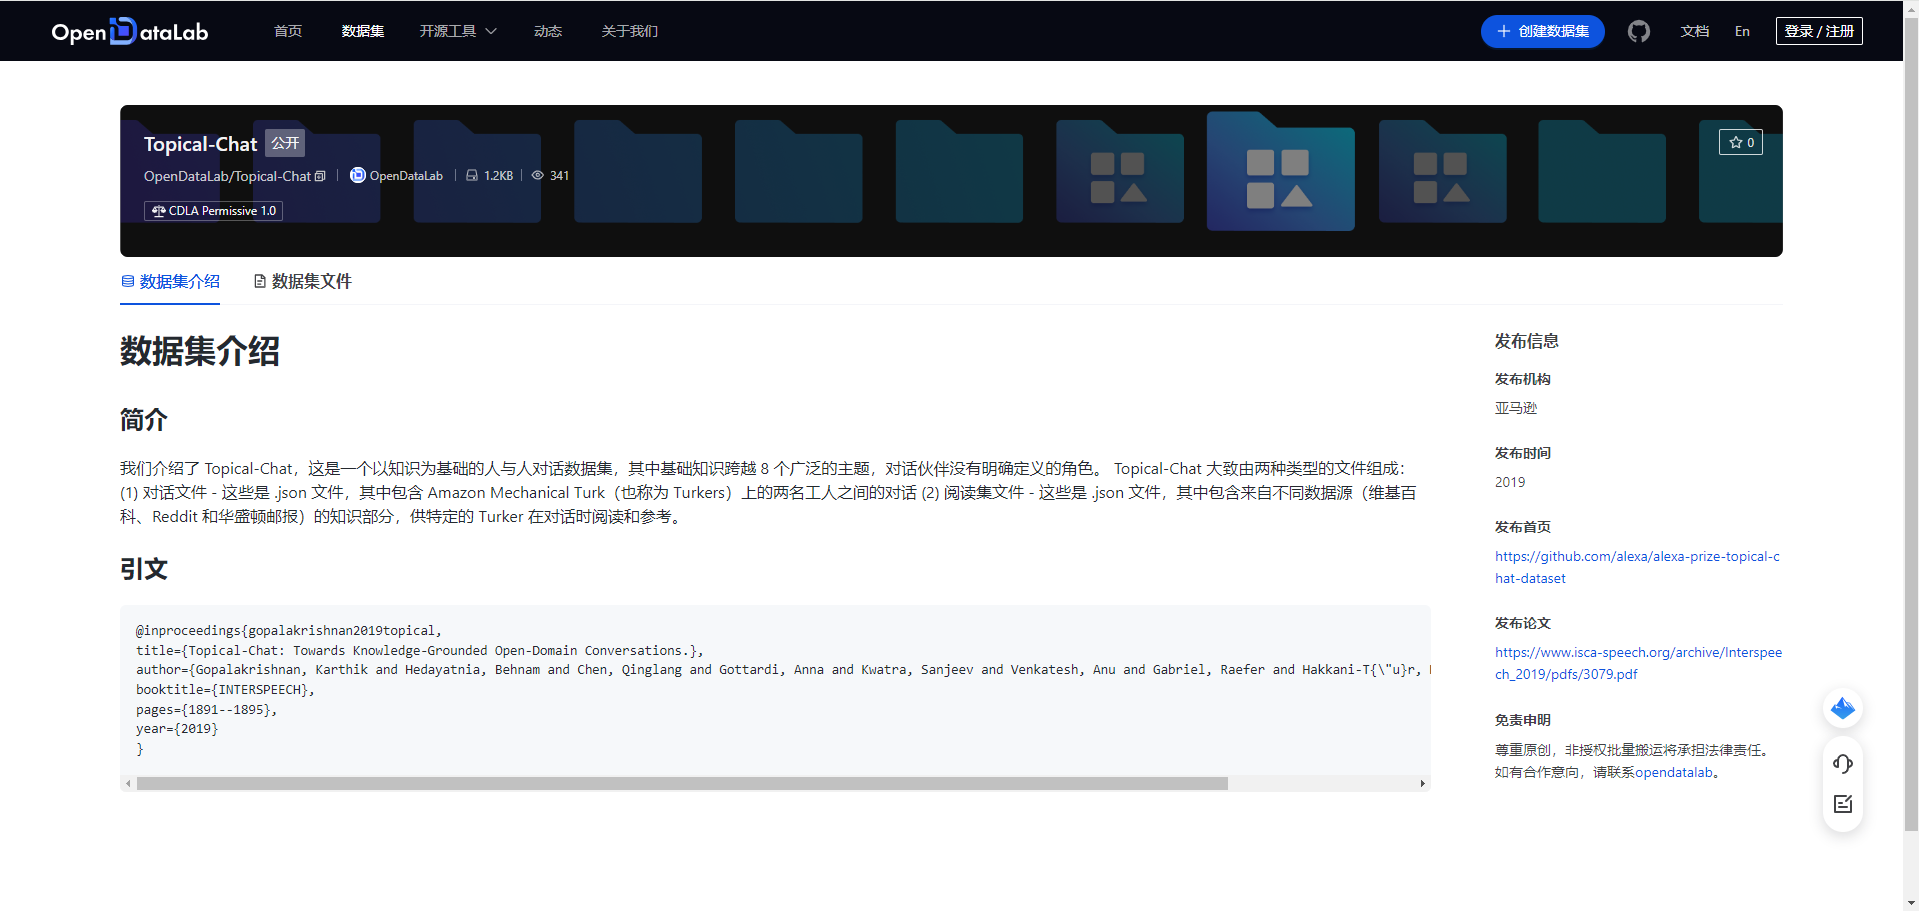
Task: Click the 免责申明 heading
Action: pos(1522,720)
